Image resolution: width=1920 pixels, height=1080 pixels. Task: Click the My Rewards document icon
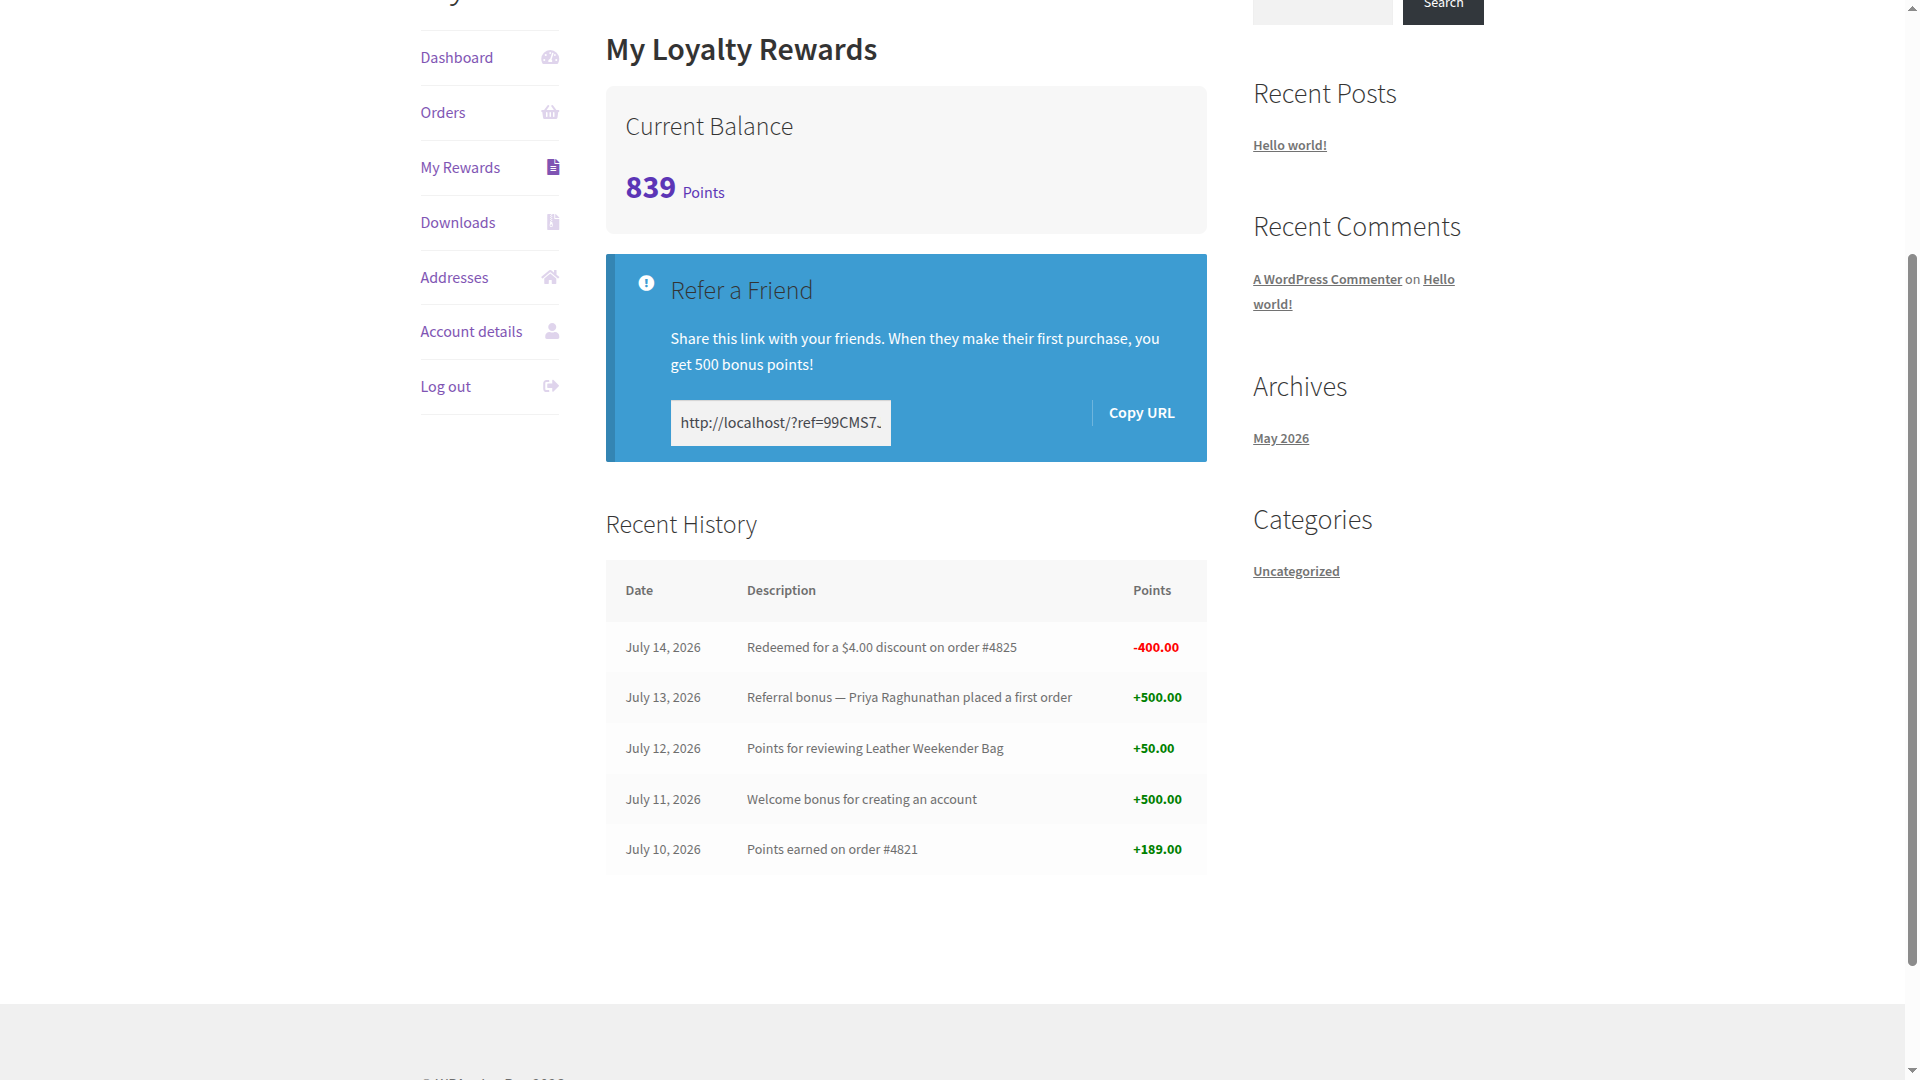point(553,167)
